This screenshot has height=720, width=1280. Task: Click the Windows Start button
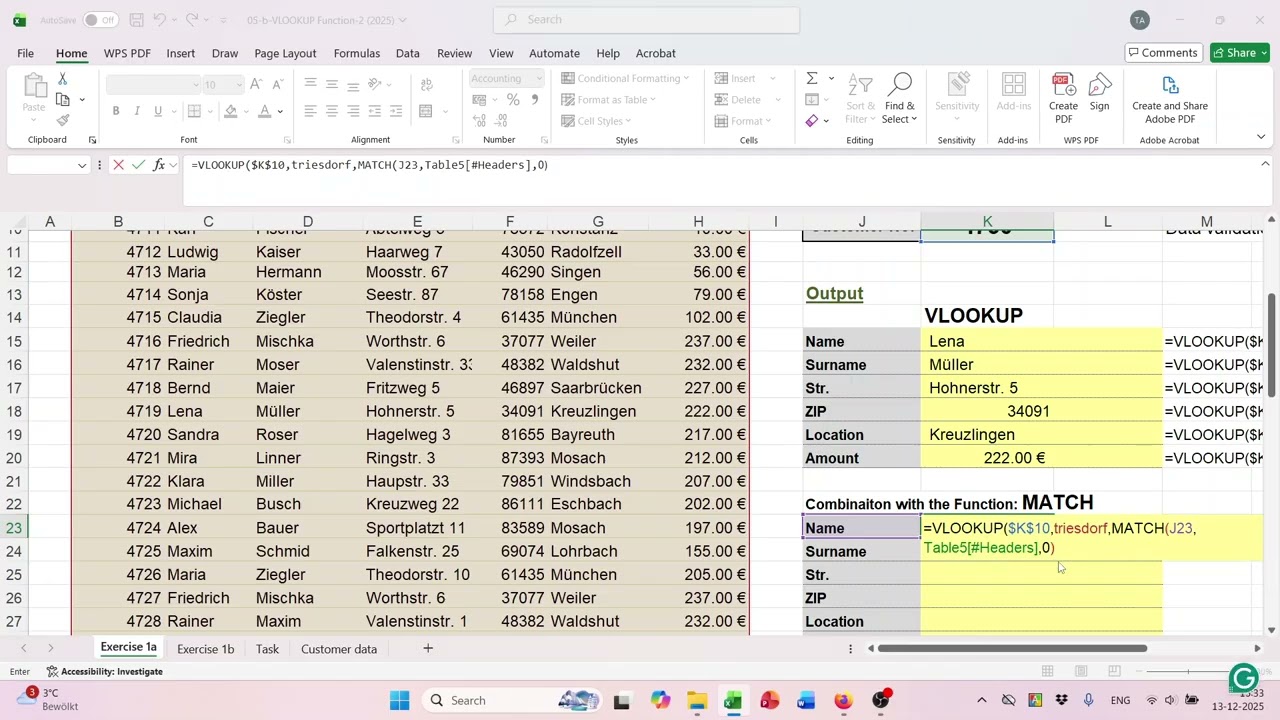[399, 700]
